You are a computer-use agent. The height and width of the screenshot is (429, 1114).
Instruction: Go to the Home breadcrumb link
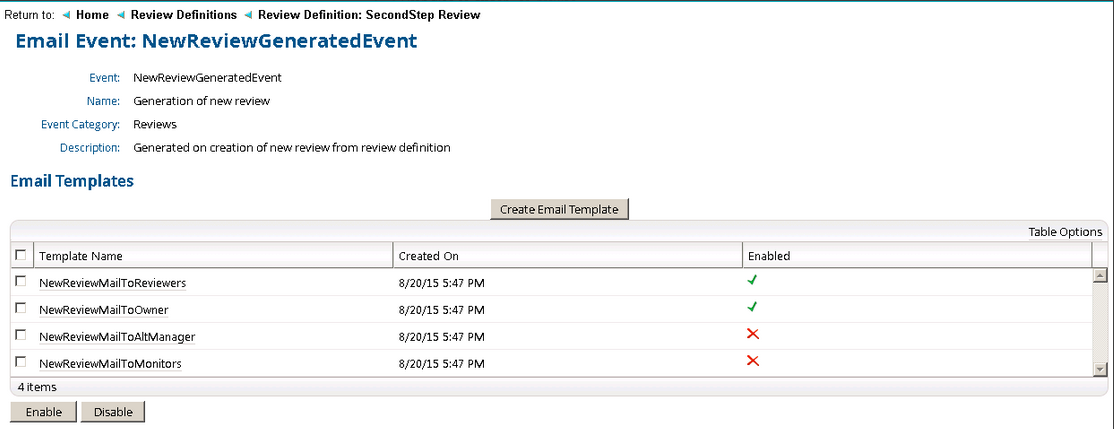click(x=92, y=15)
